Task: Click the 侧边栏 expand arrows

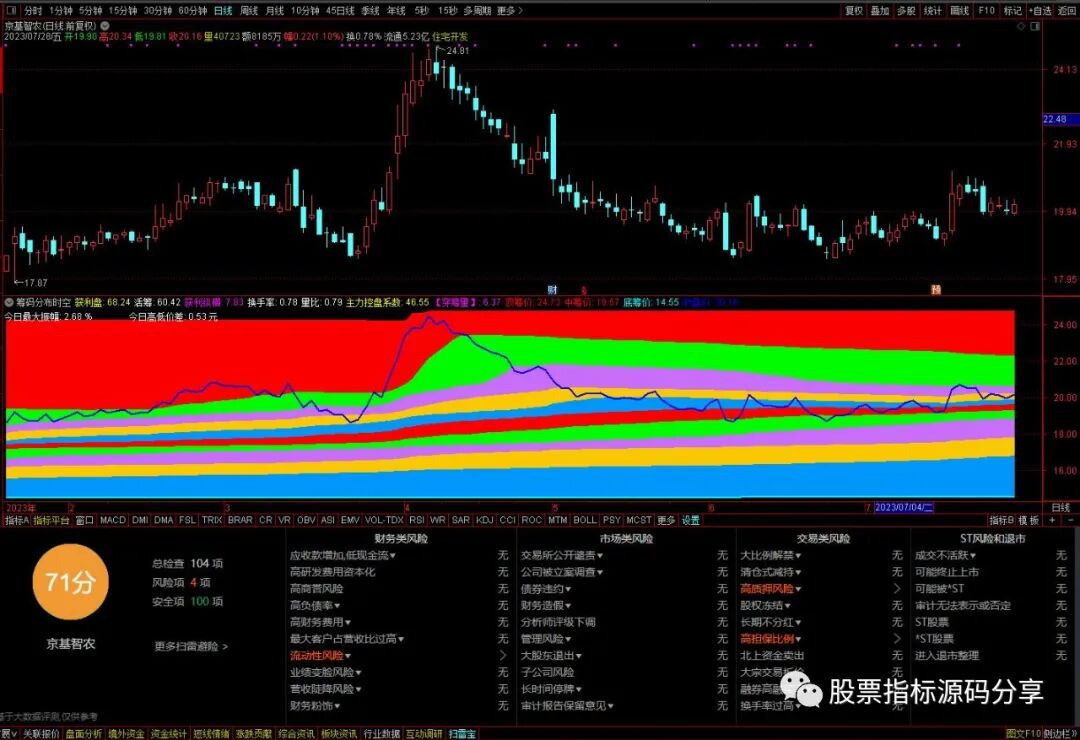Action: [x=1075, y=734]
